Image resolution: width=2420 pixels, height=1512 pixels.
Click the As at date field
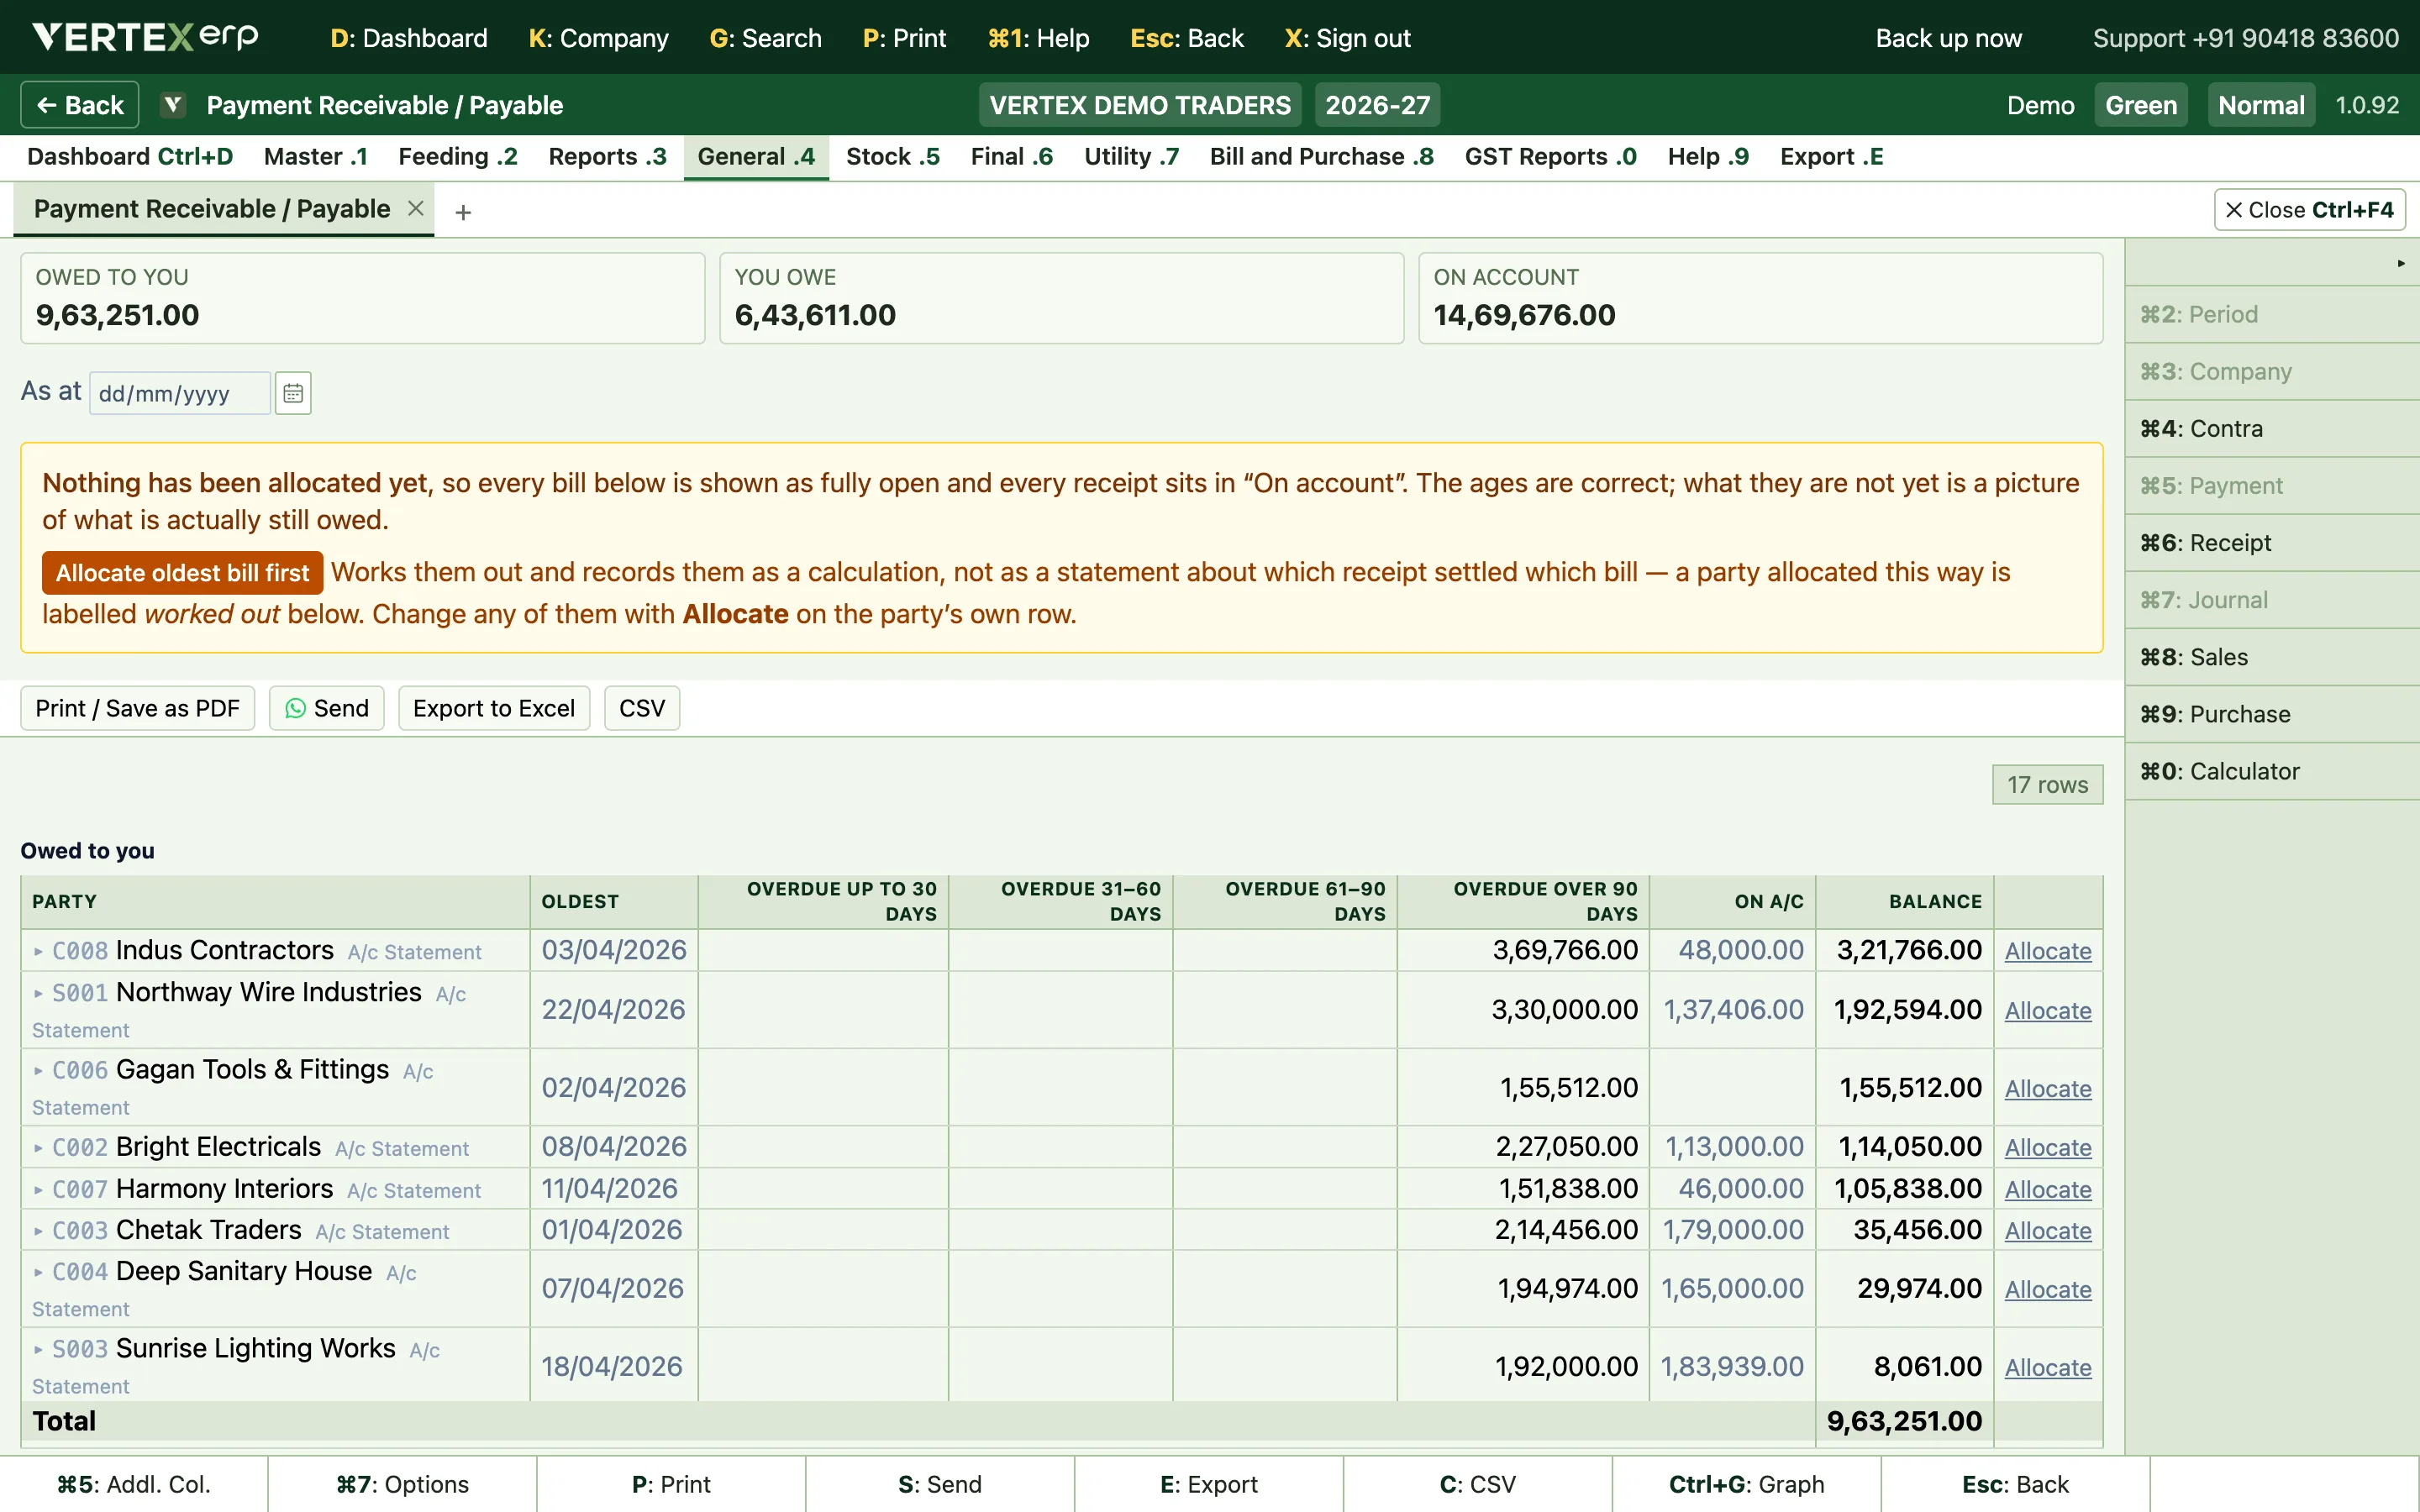pyautogui.click(x=180, y=393)
